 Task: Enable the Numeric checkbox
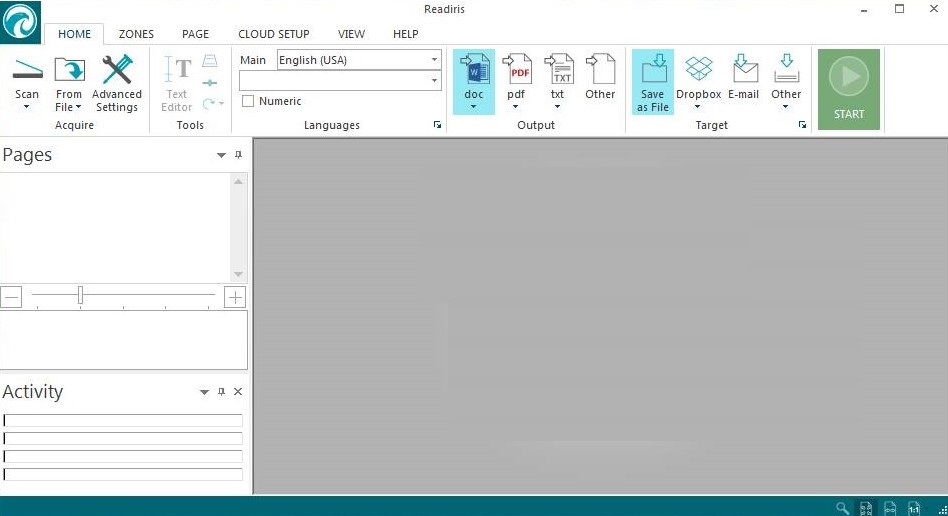[248, 101]
